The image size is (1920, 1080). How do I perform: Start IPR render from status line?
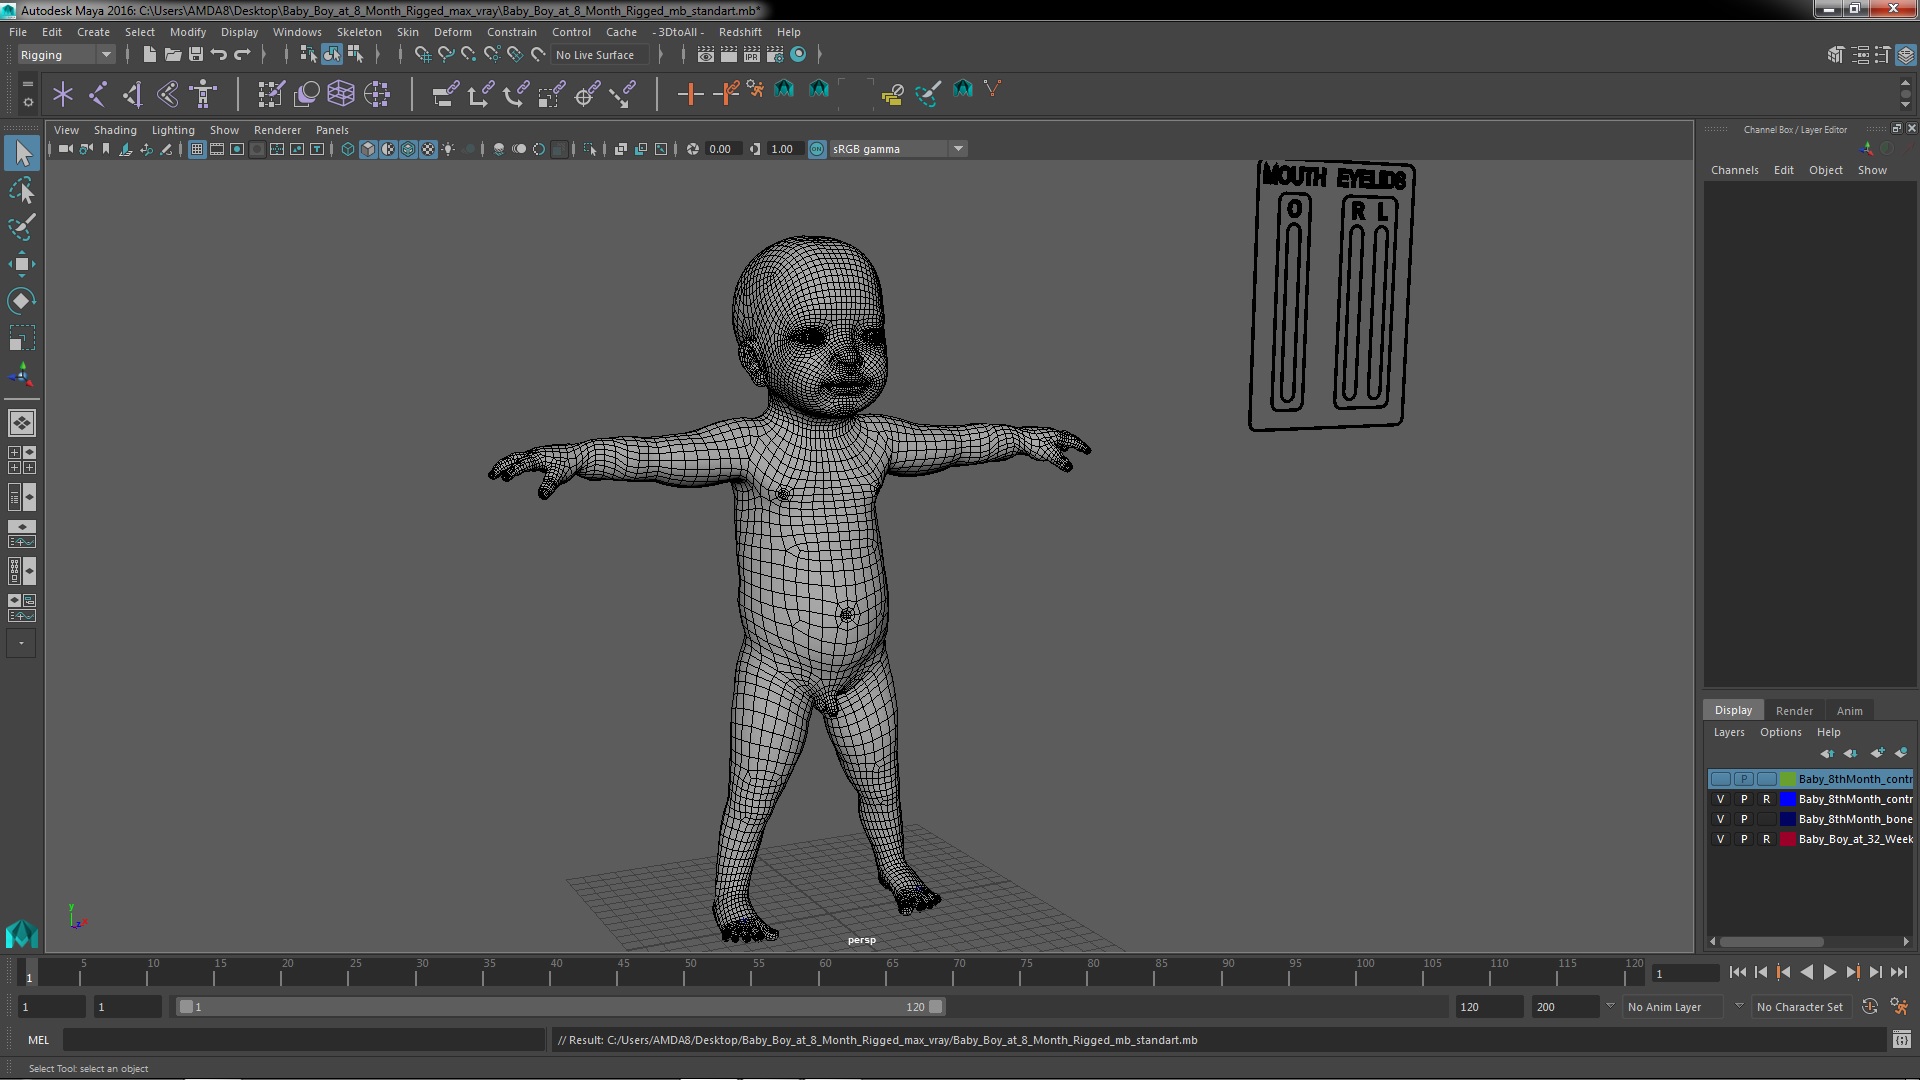click(x=752, y=54)
